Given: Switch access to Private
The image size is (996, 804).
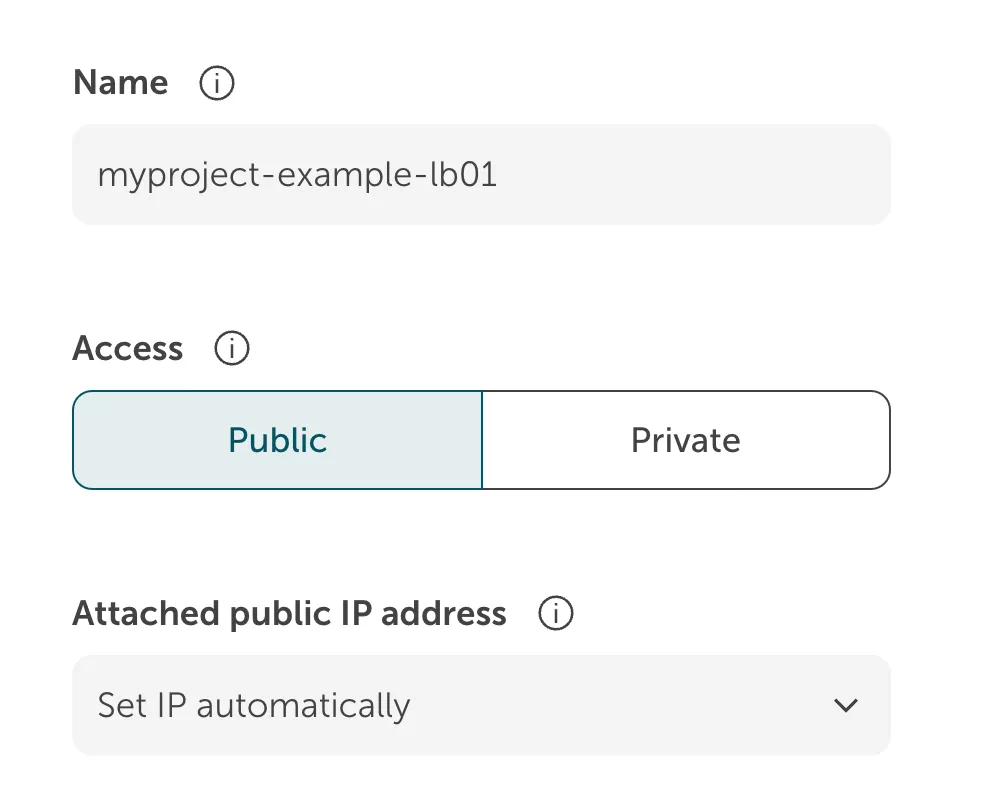Looking at the screenshot, I should 685,440.
